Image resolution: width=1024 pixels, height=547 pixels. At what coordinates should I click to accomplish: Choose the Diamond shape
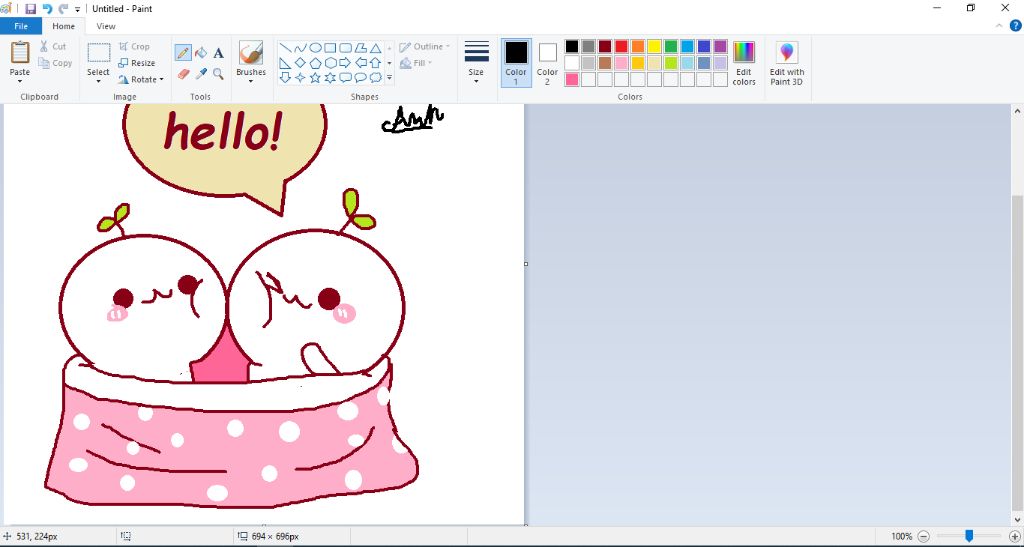click(300, 63)
